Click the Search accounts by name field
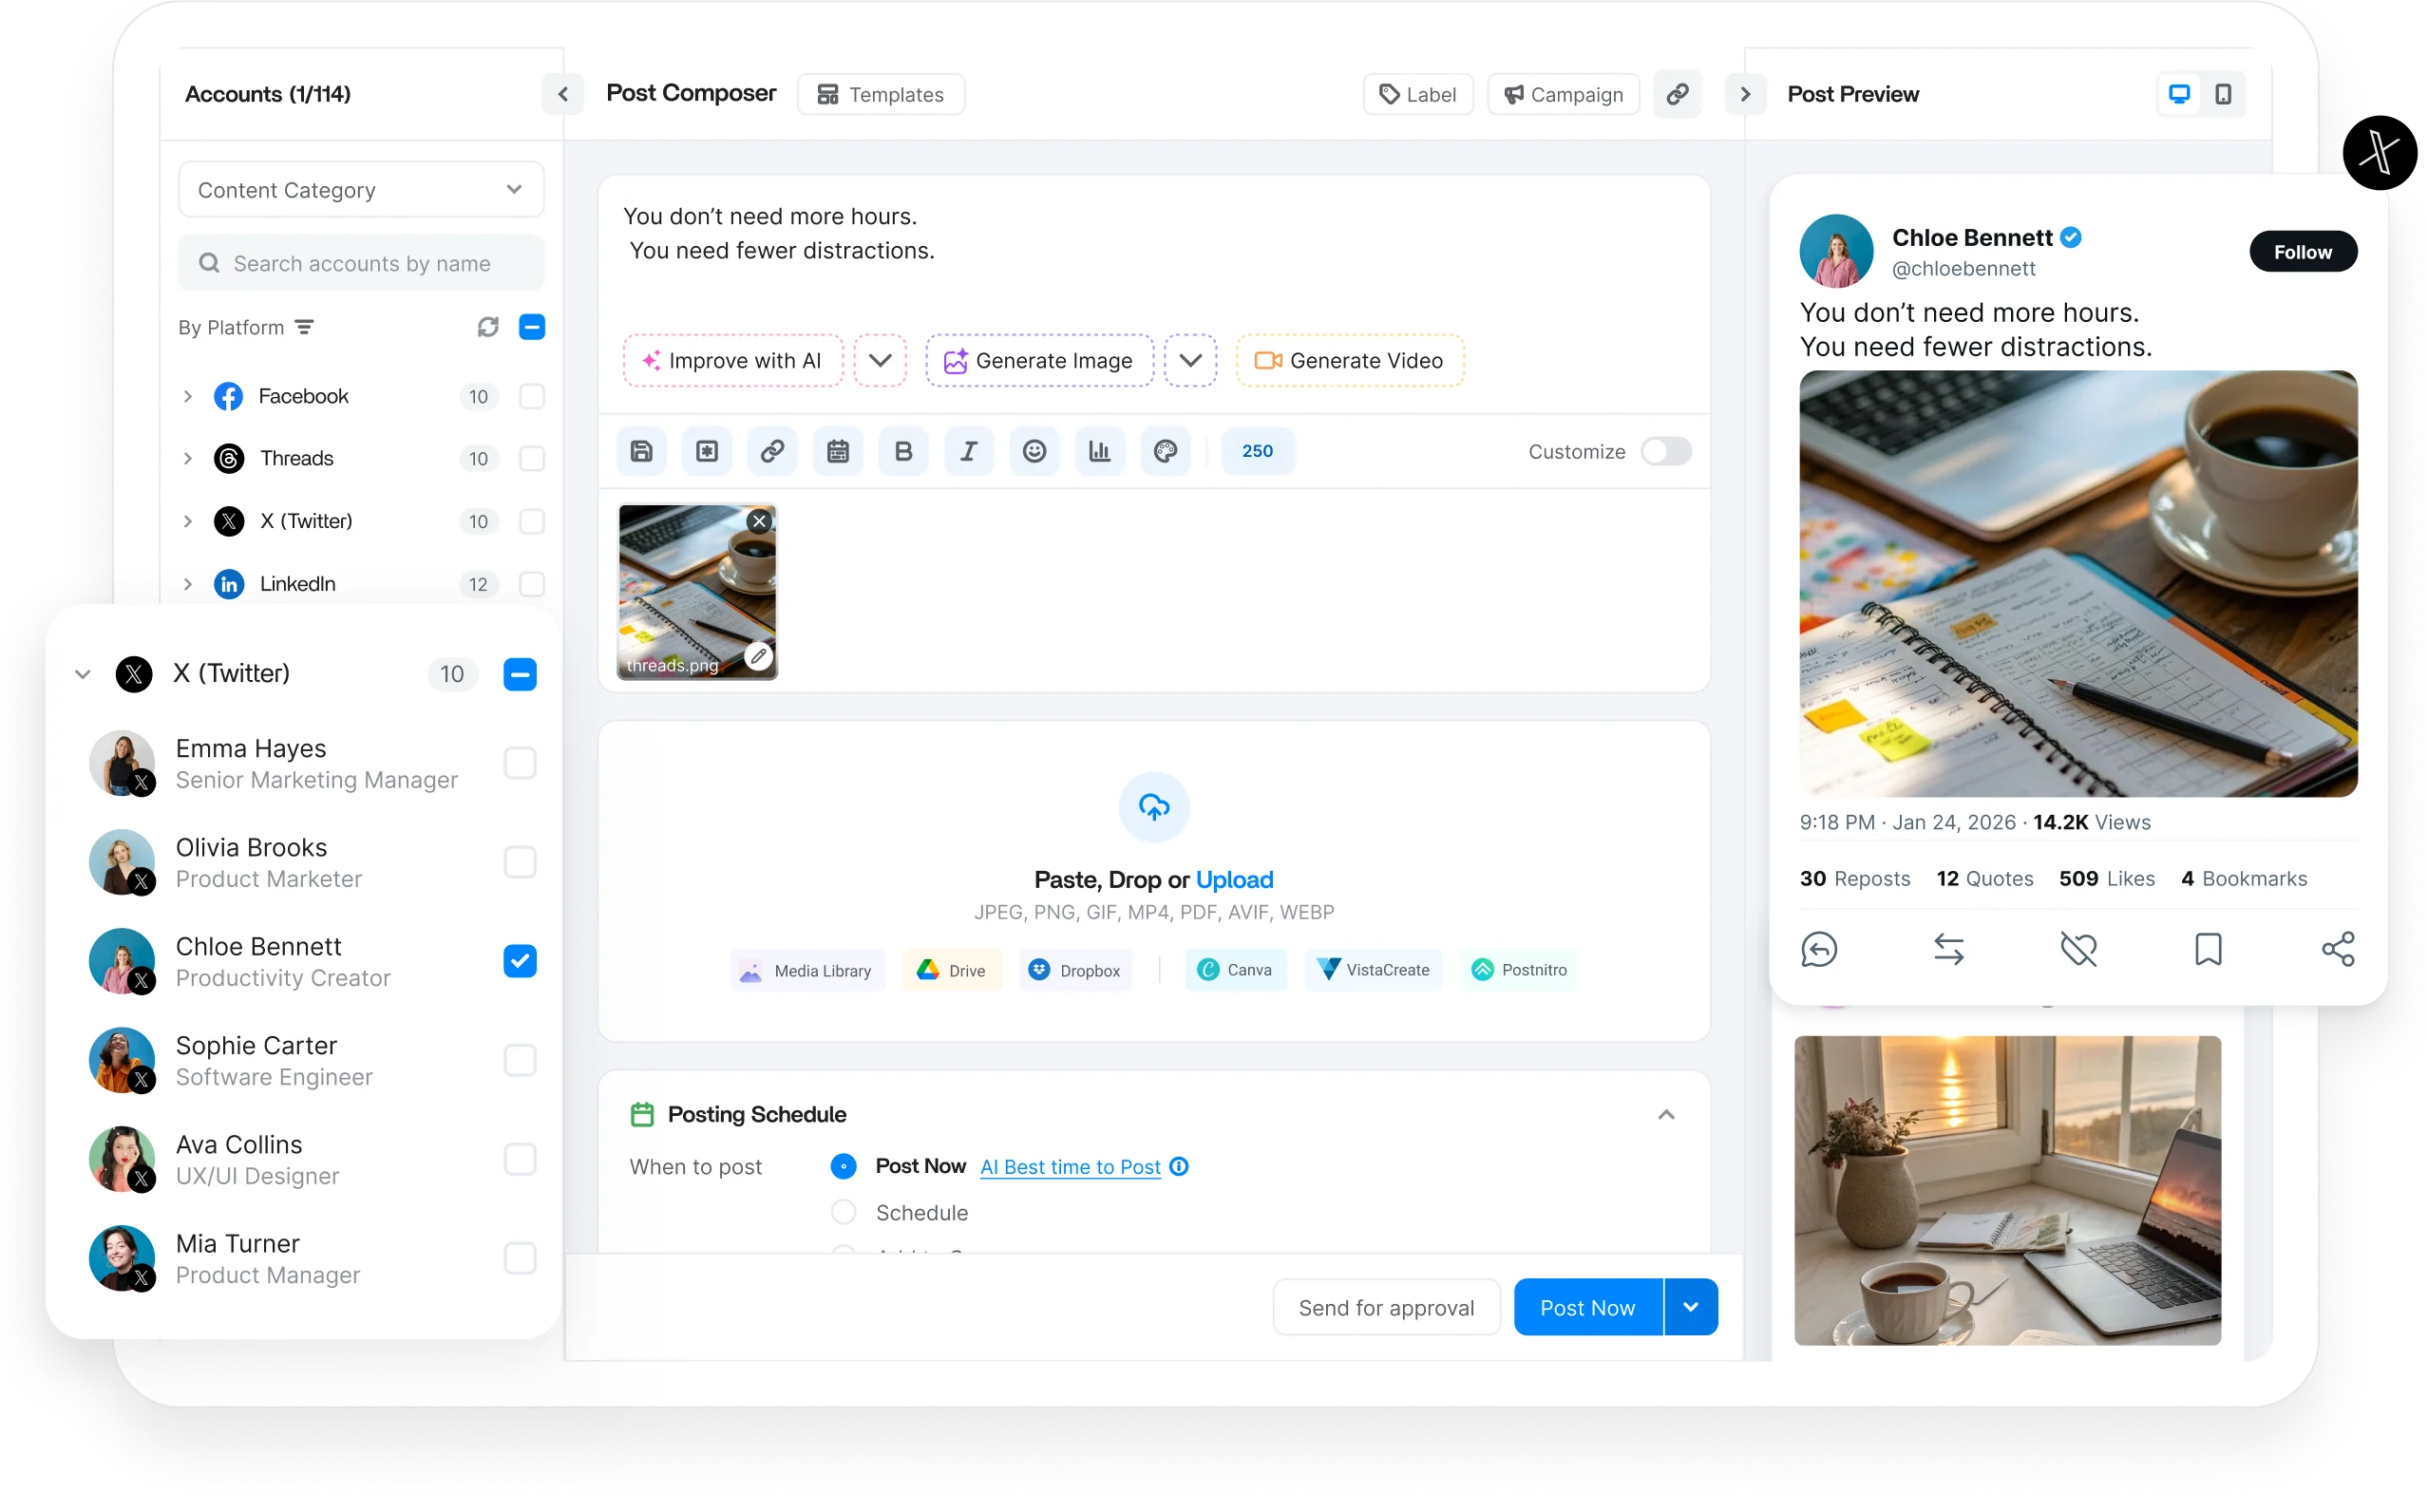Viewport: 2428px width, 1512px height. 361,263
